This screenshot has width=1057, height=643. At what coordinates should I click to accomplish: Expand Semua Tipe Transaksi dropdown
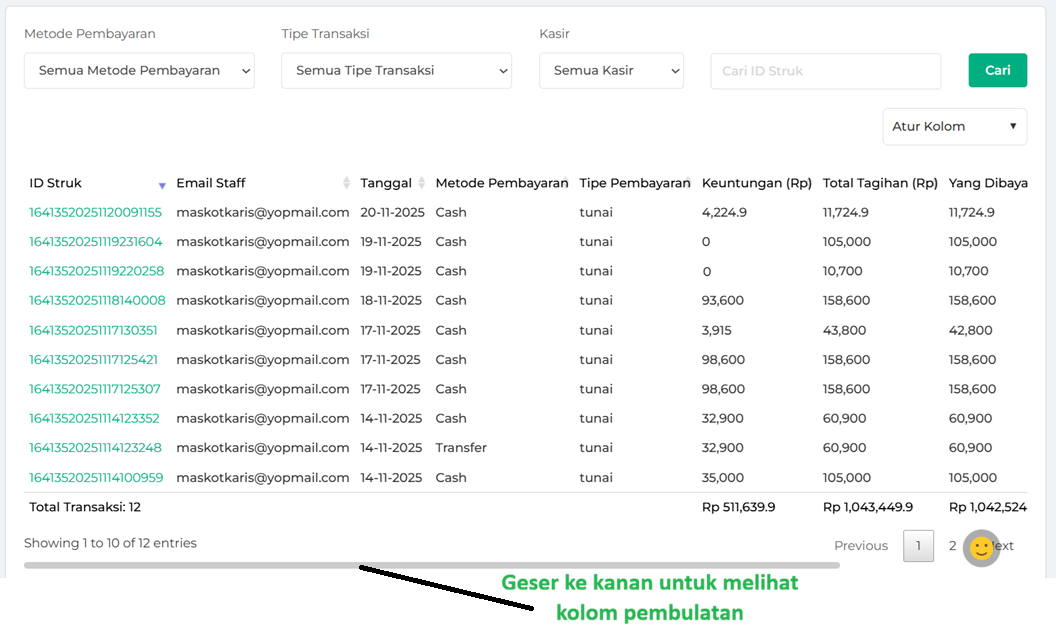(396, 71)
